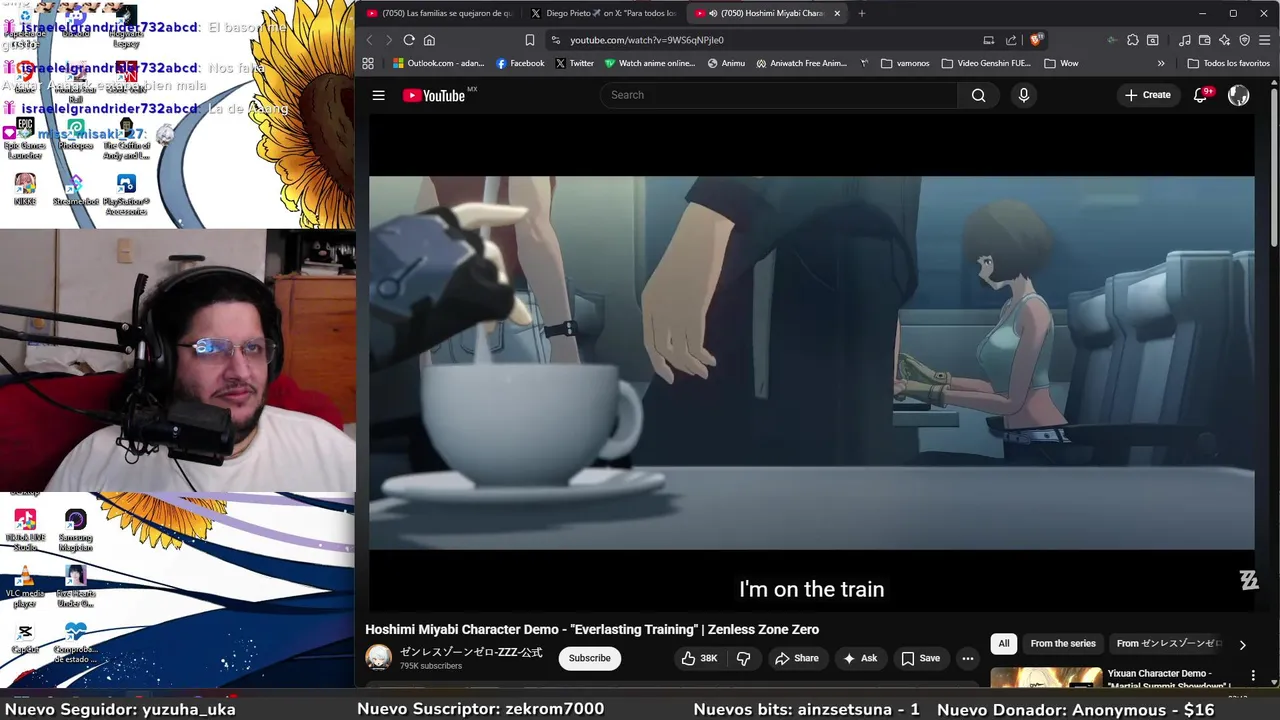
Task: Open the Brave Shields lion icon
Action: click(x=1036, y=40)
